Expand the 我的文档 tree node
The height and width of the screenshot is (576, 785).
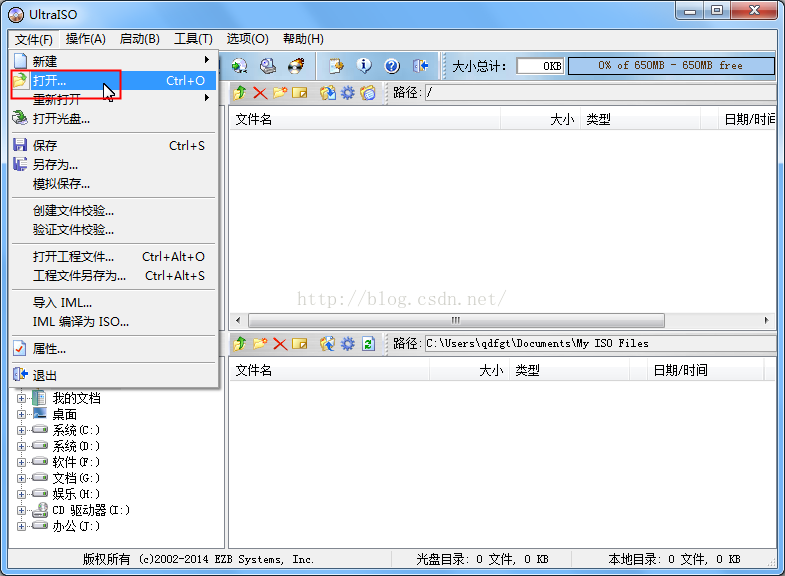22,398
